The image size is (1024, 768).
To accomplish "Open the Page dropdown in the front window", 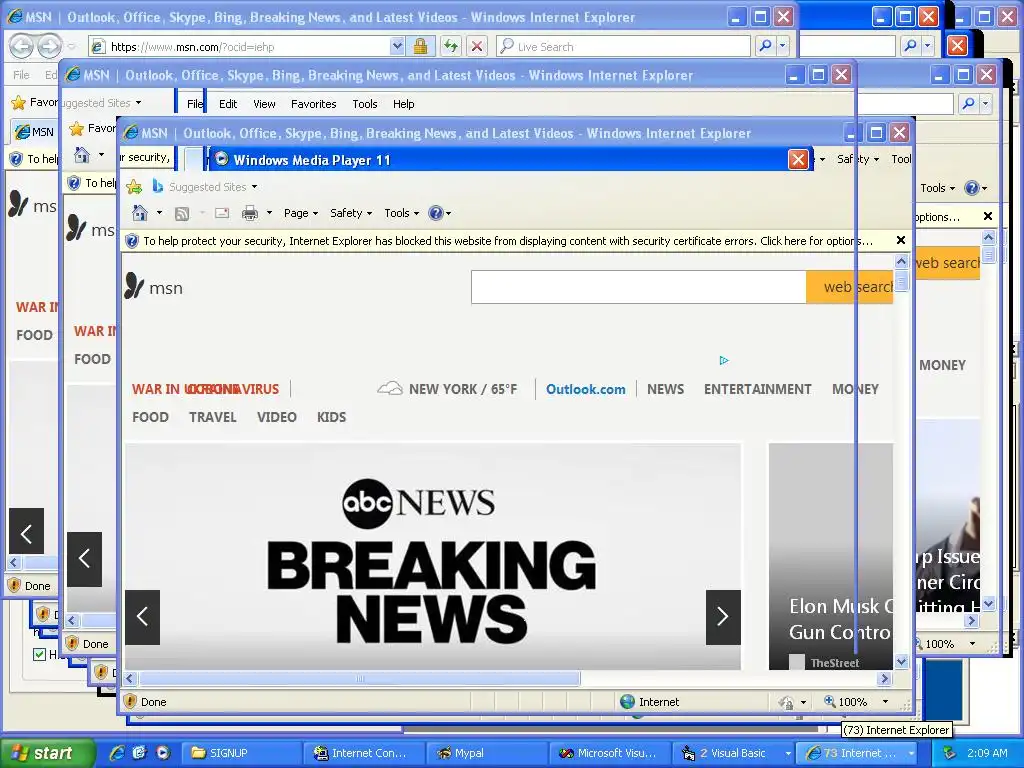I will click(300, 213).
